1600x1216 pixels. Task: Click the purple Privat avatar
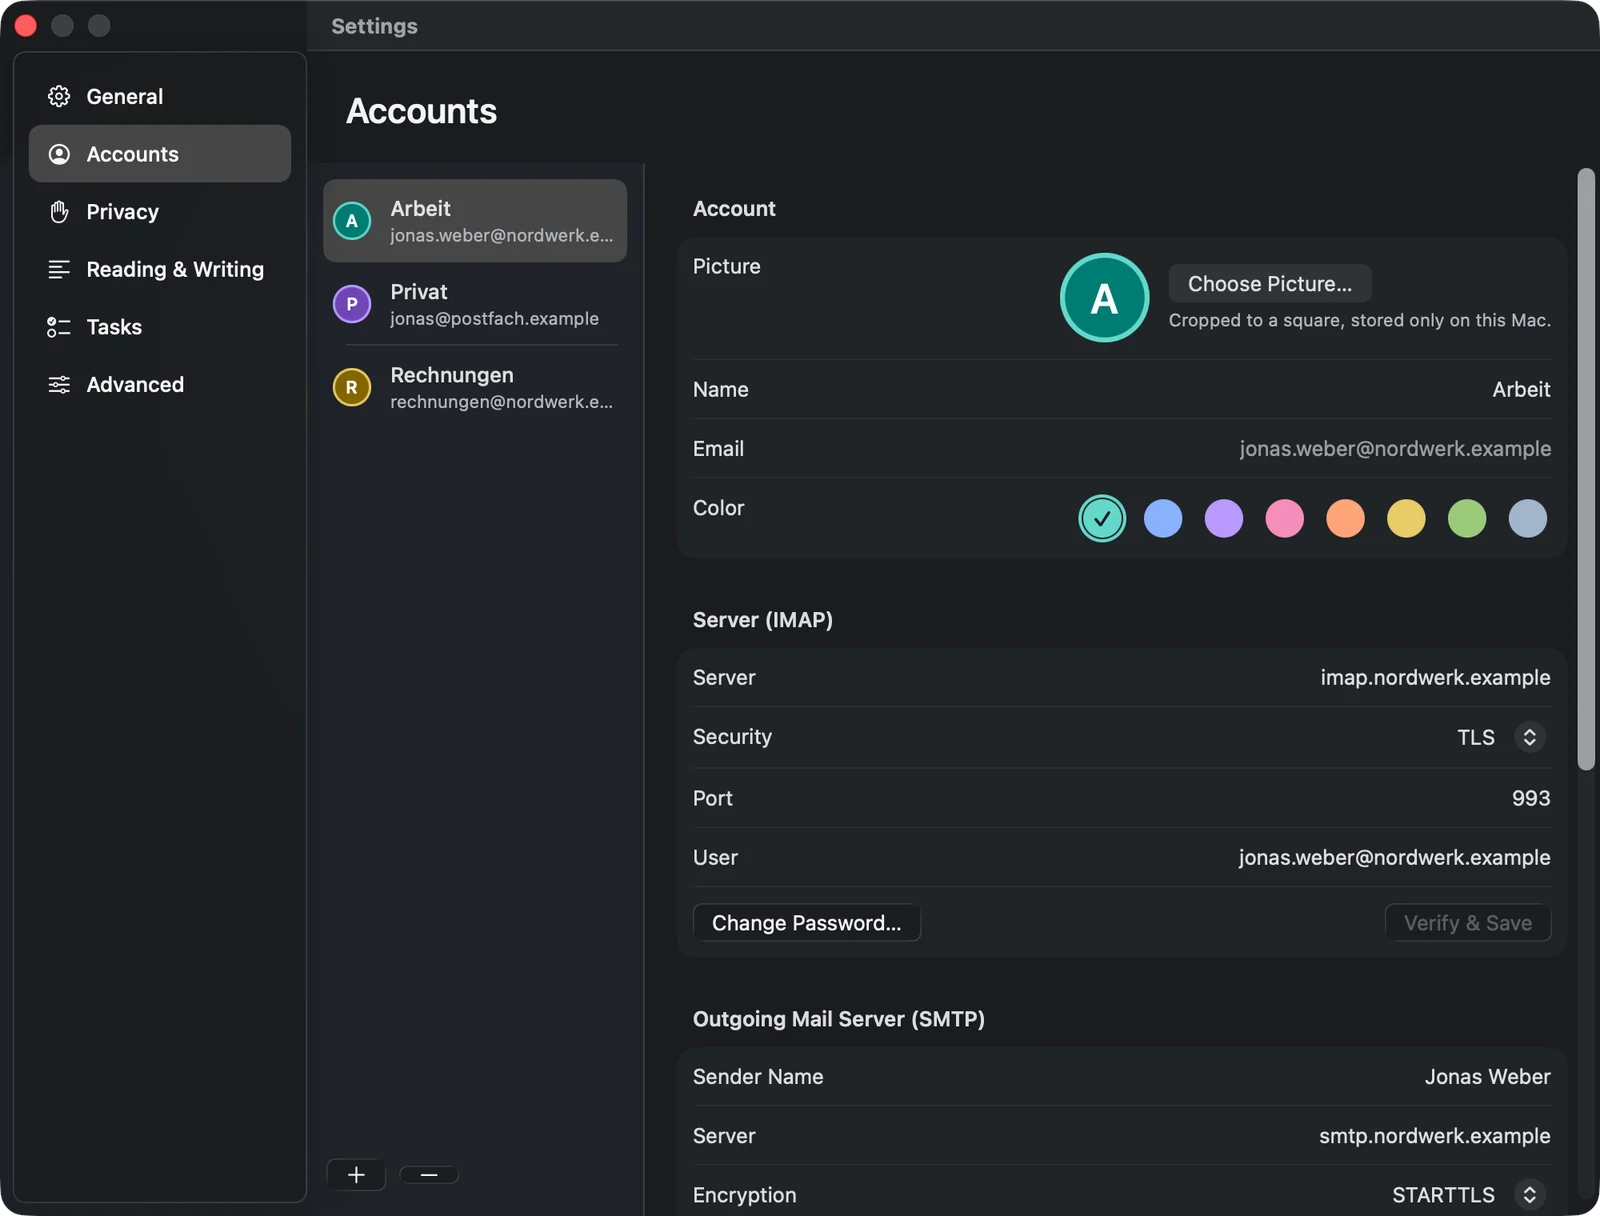pyautogui.click(x=352, y=304)
